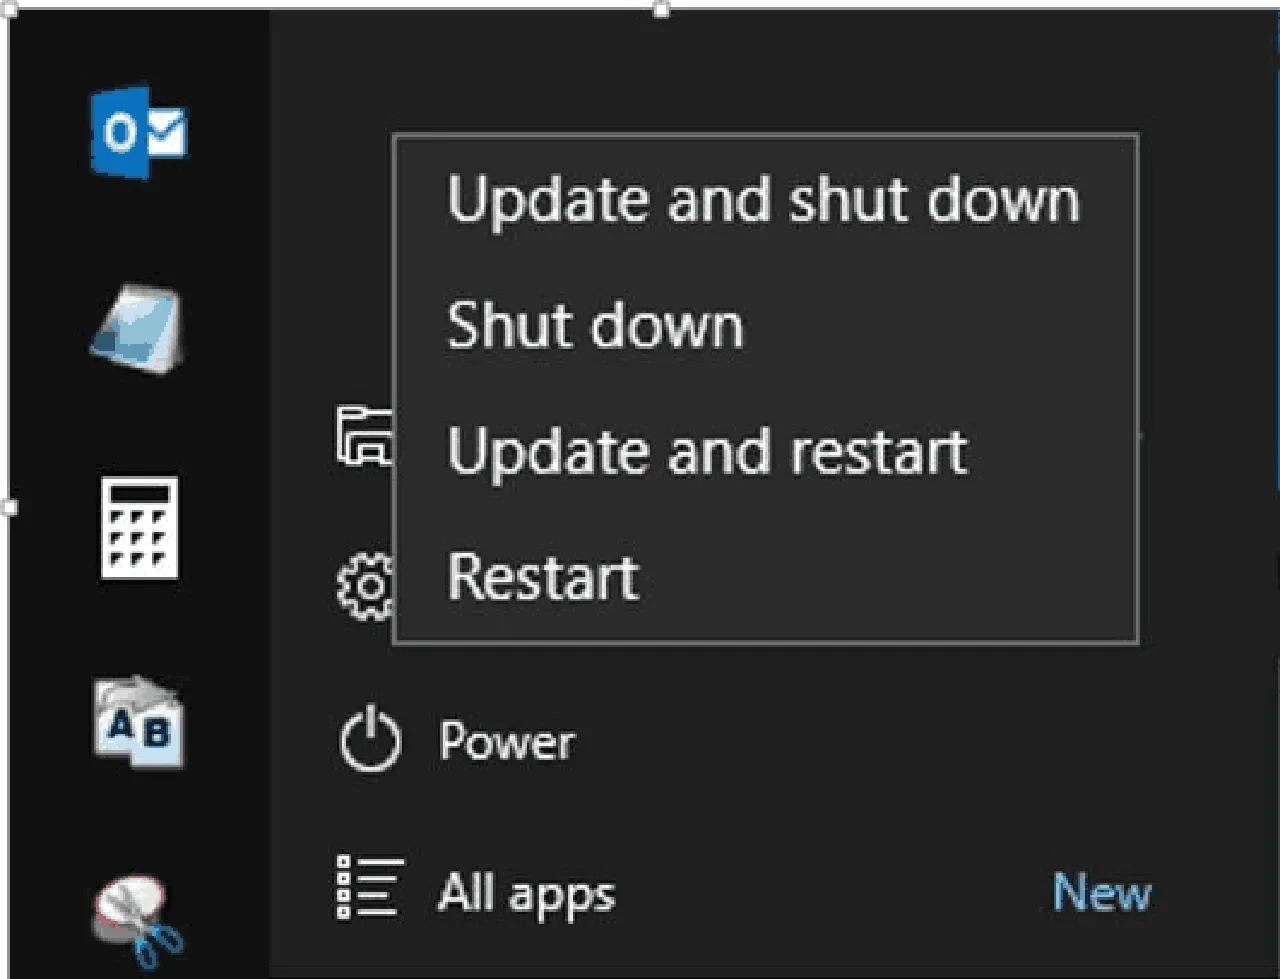Click the left-edge resize handle

tap(12, 508)
